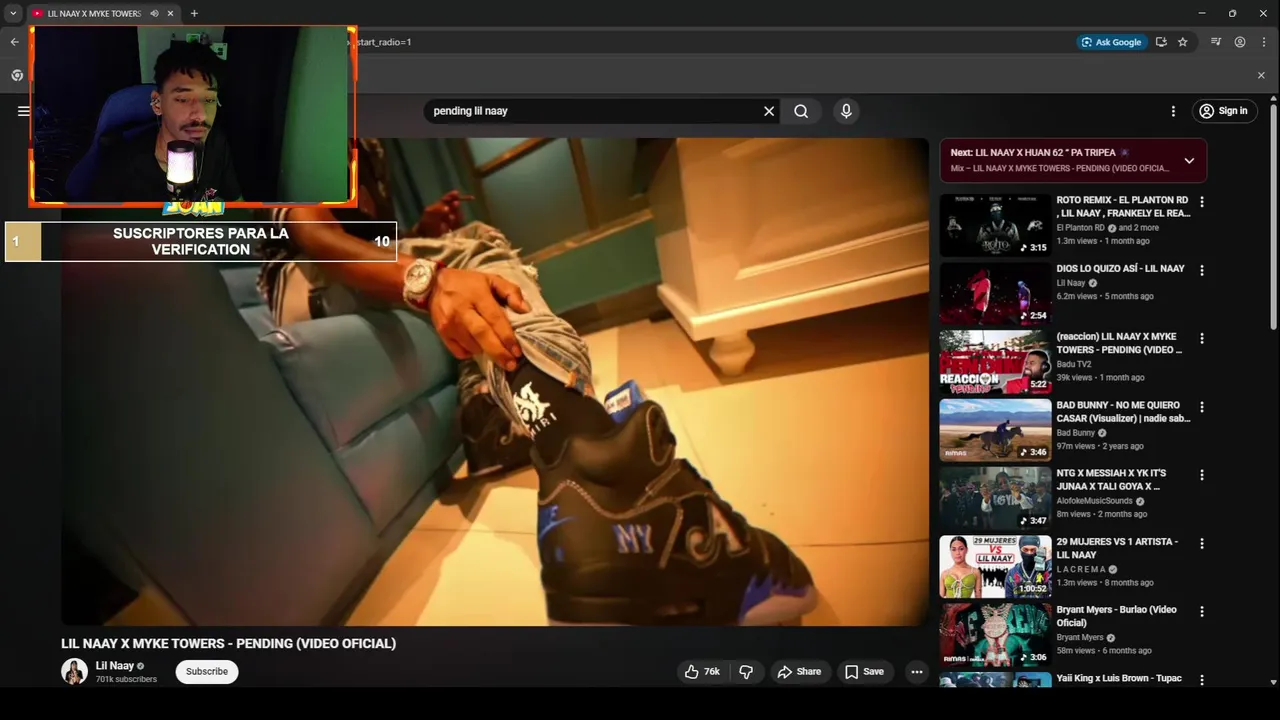This screenshot has width=1280, height=720.
Task: Open Bryant Myers - Burlao video title
Action: pos(1116,616)
